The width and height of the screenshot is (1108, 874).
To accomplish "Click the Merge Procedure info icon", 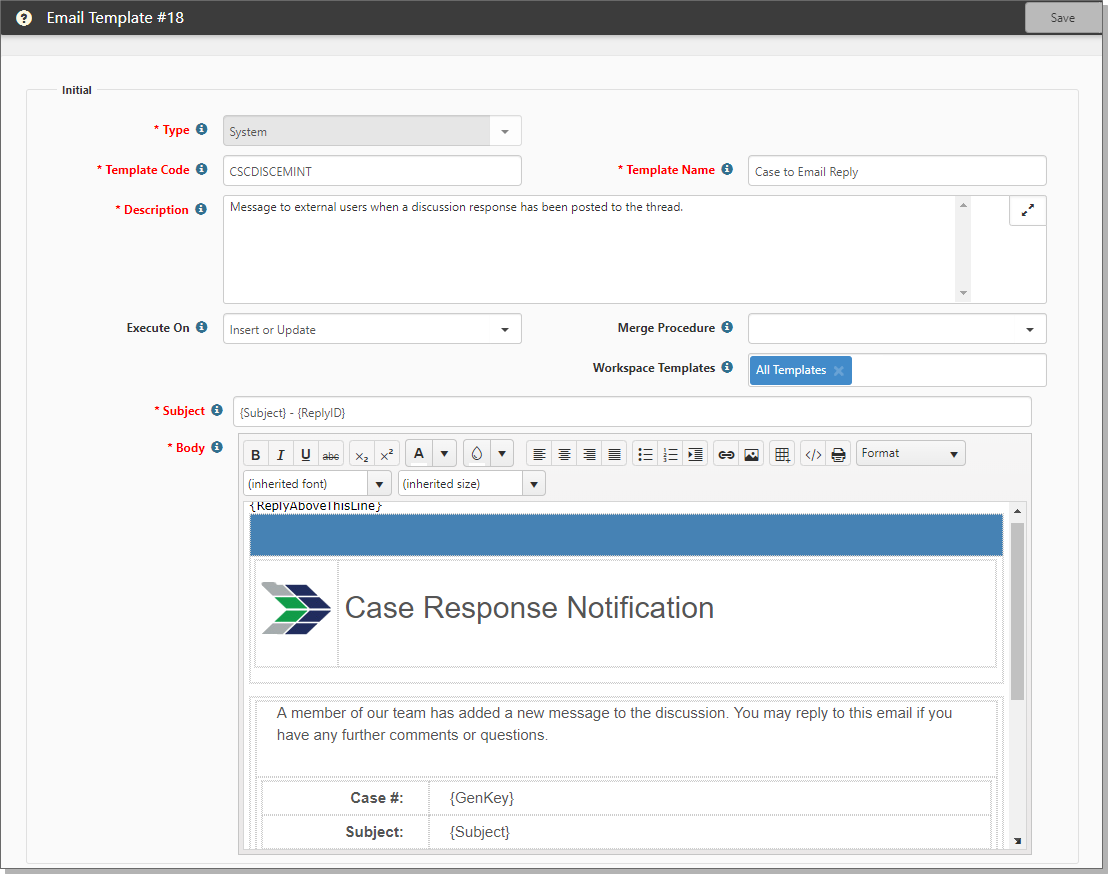I will (x=727, y=327).
